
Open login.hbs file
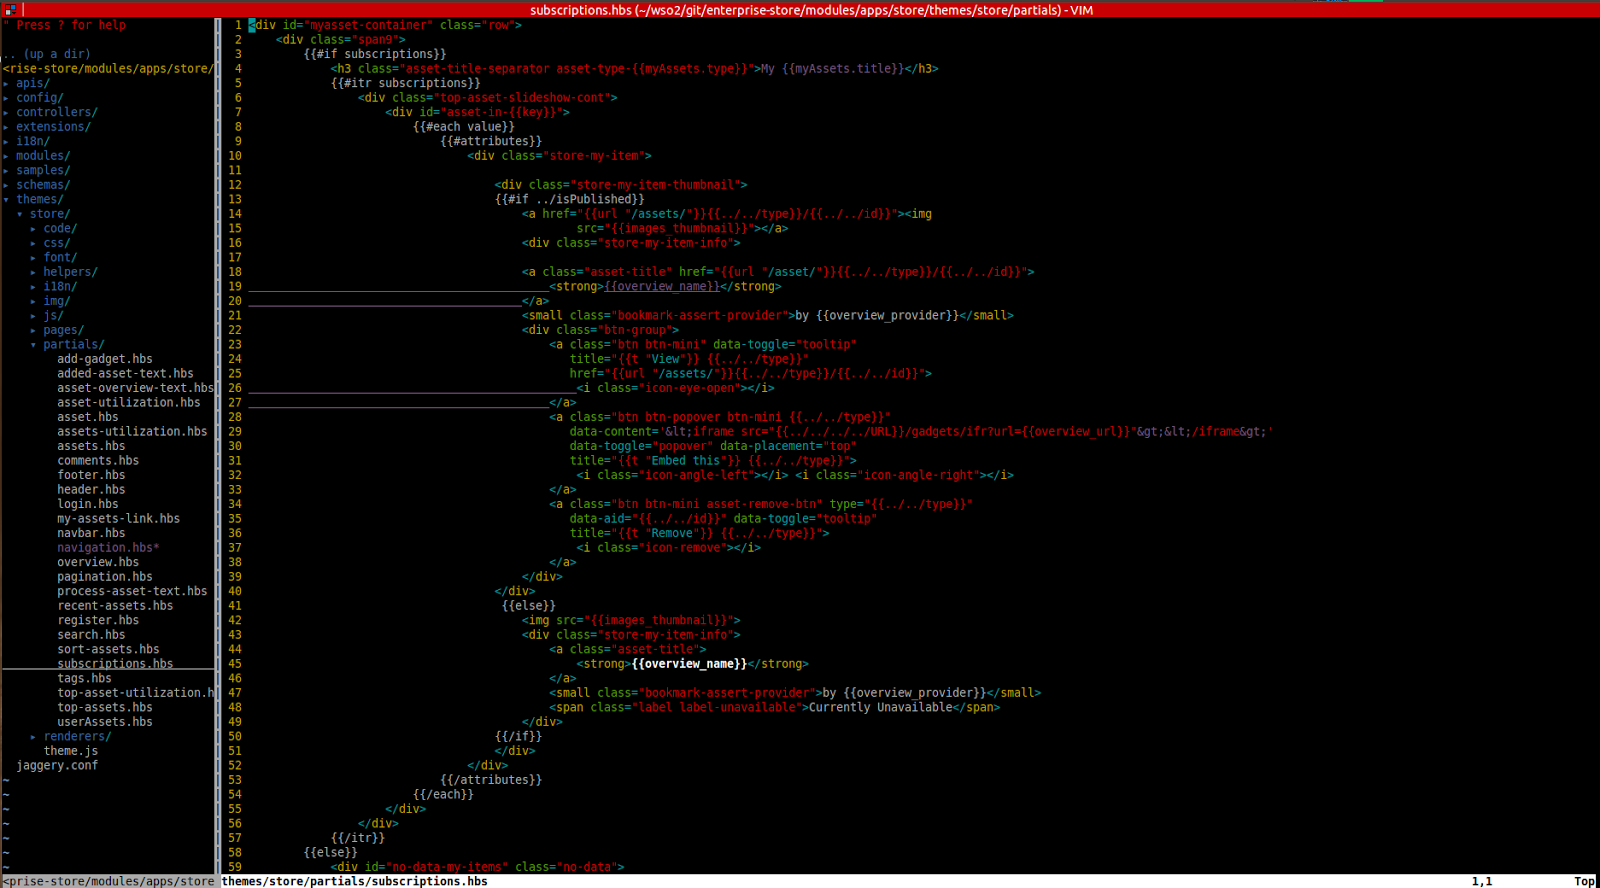pos(88,504)
